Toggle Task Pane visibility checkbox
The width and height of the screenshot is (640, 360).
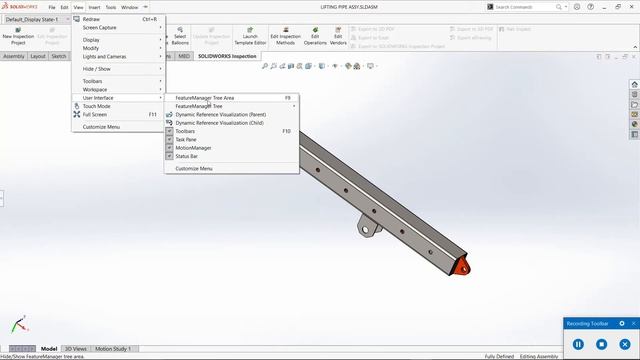(169, 140)
